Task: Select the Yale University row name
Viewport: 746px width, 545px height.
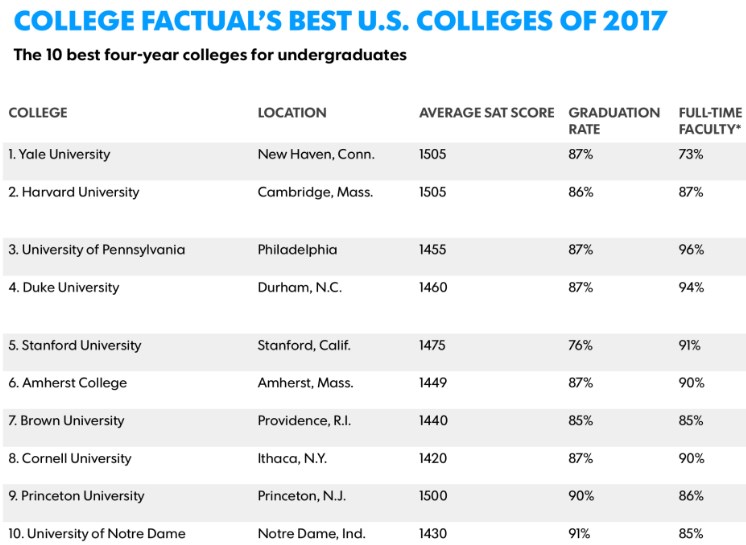Action: 59,155
